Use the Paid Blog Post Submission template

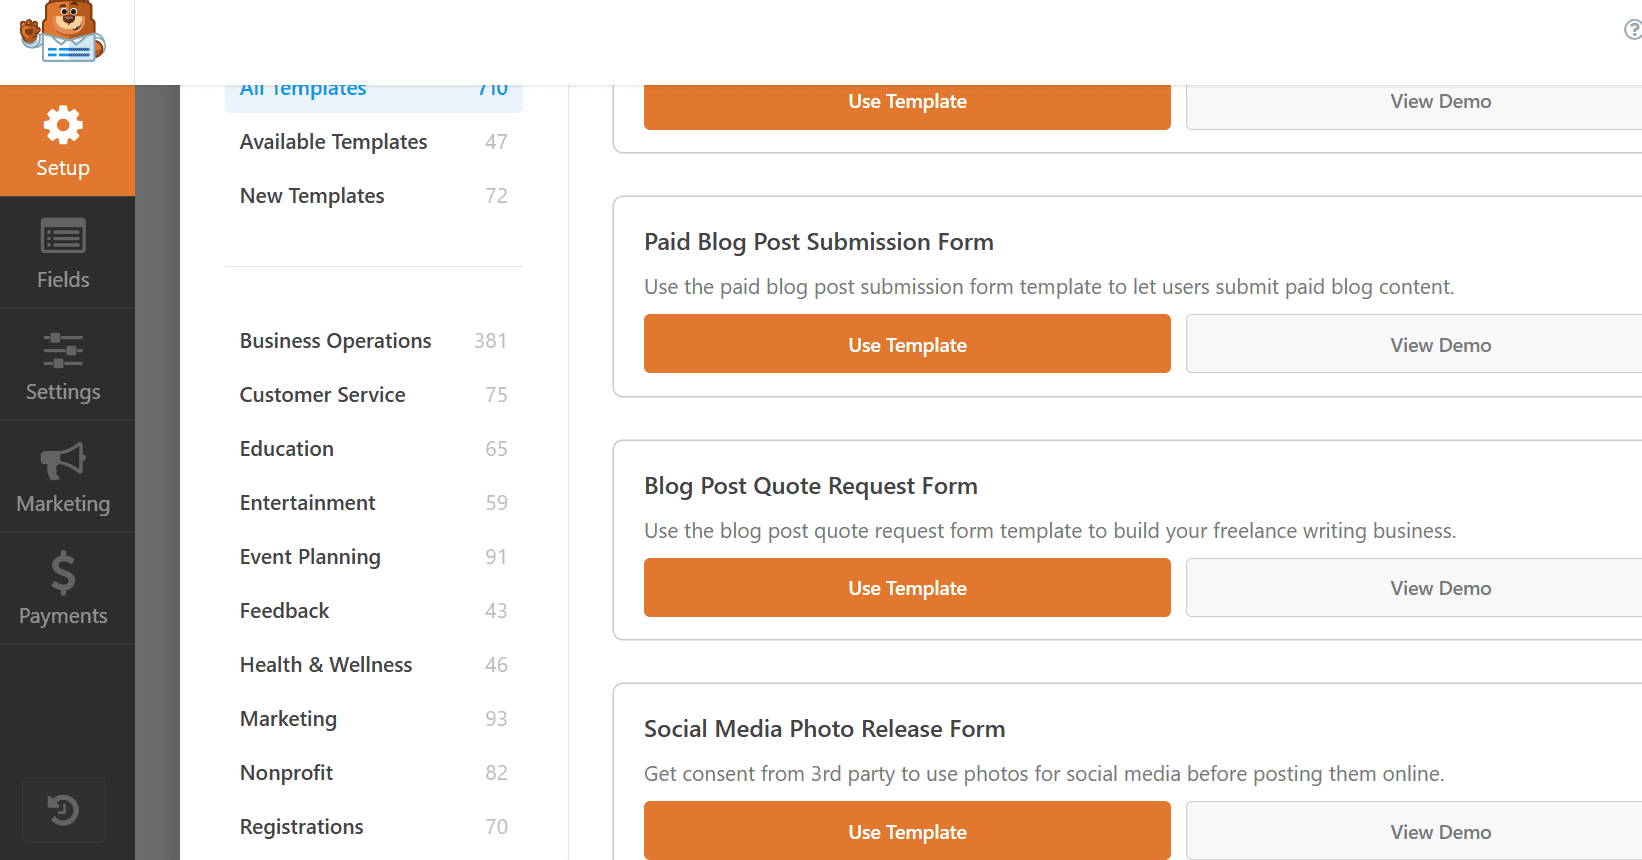[x=907, y=344]
